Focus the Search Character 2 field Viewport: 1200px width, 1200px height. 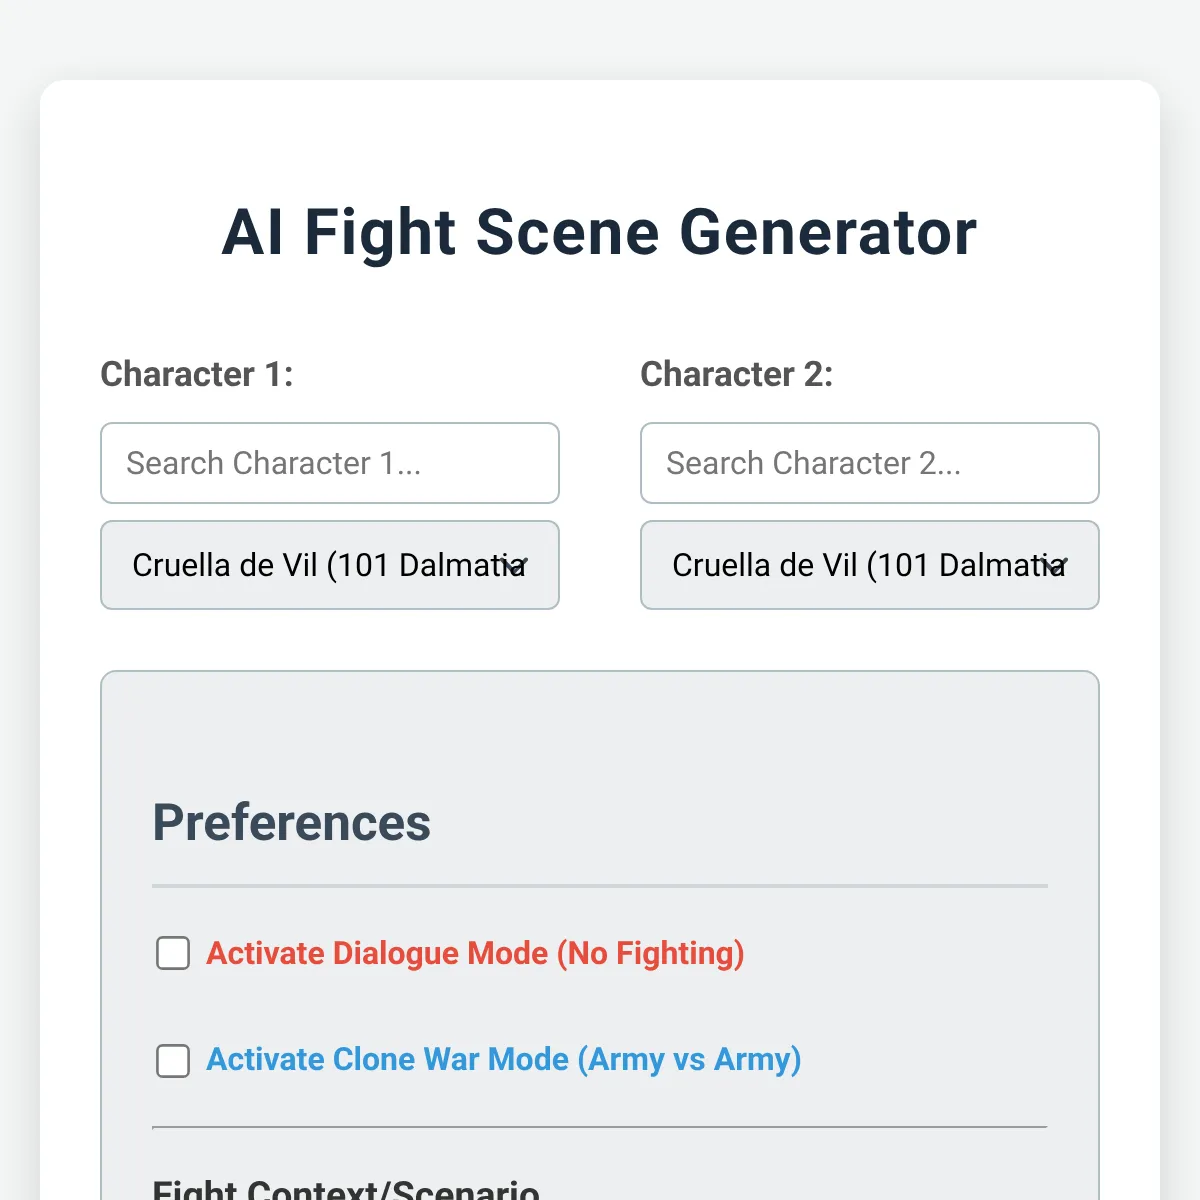coord(870,463)
